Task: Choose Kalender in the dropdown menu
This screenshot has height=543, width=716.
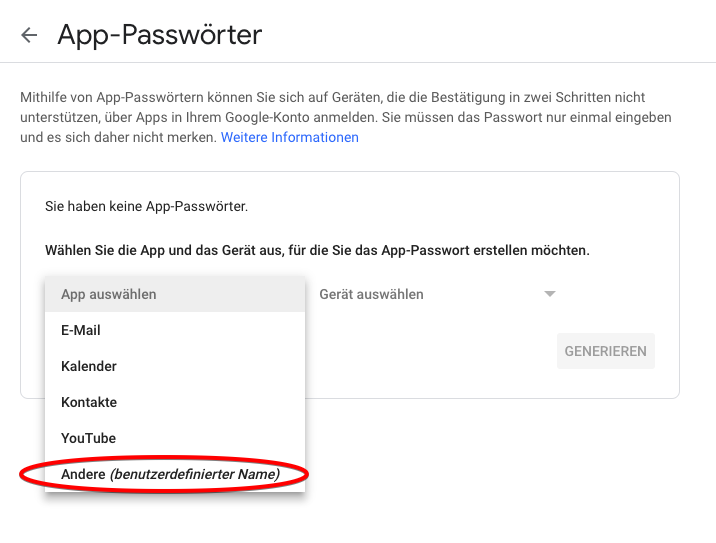Action: (x=89, y=366)
